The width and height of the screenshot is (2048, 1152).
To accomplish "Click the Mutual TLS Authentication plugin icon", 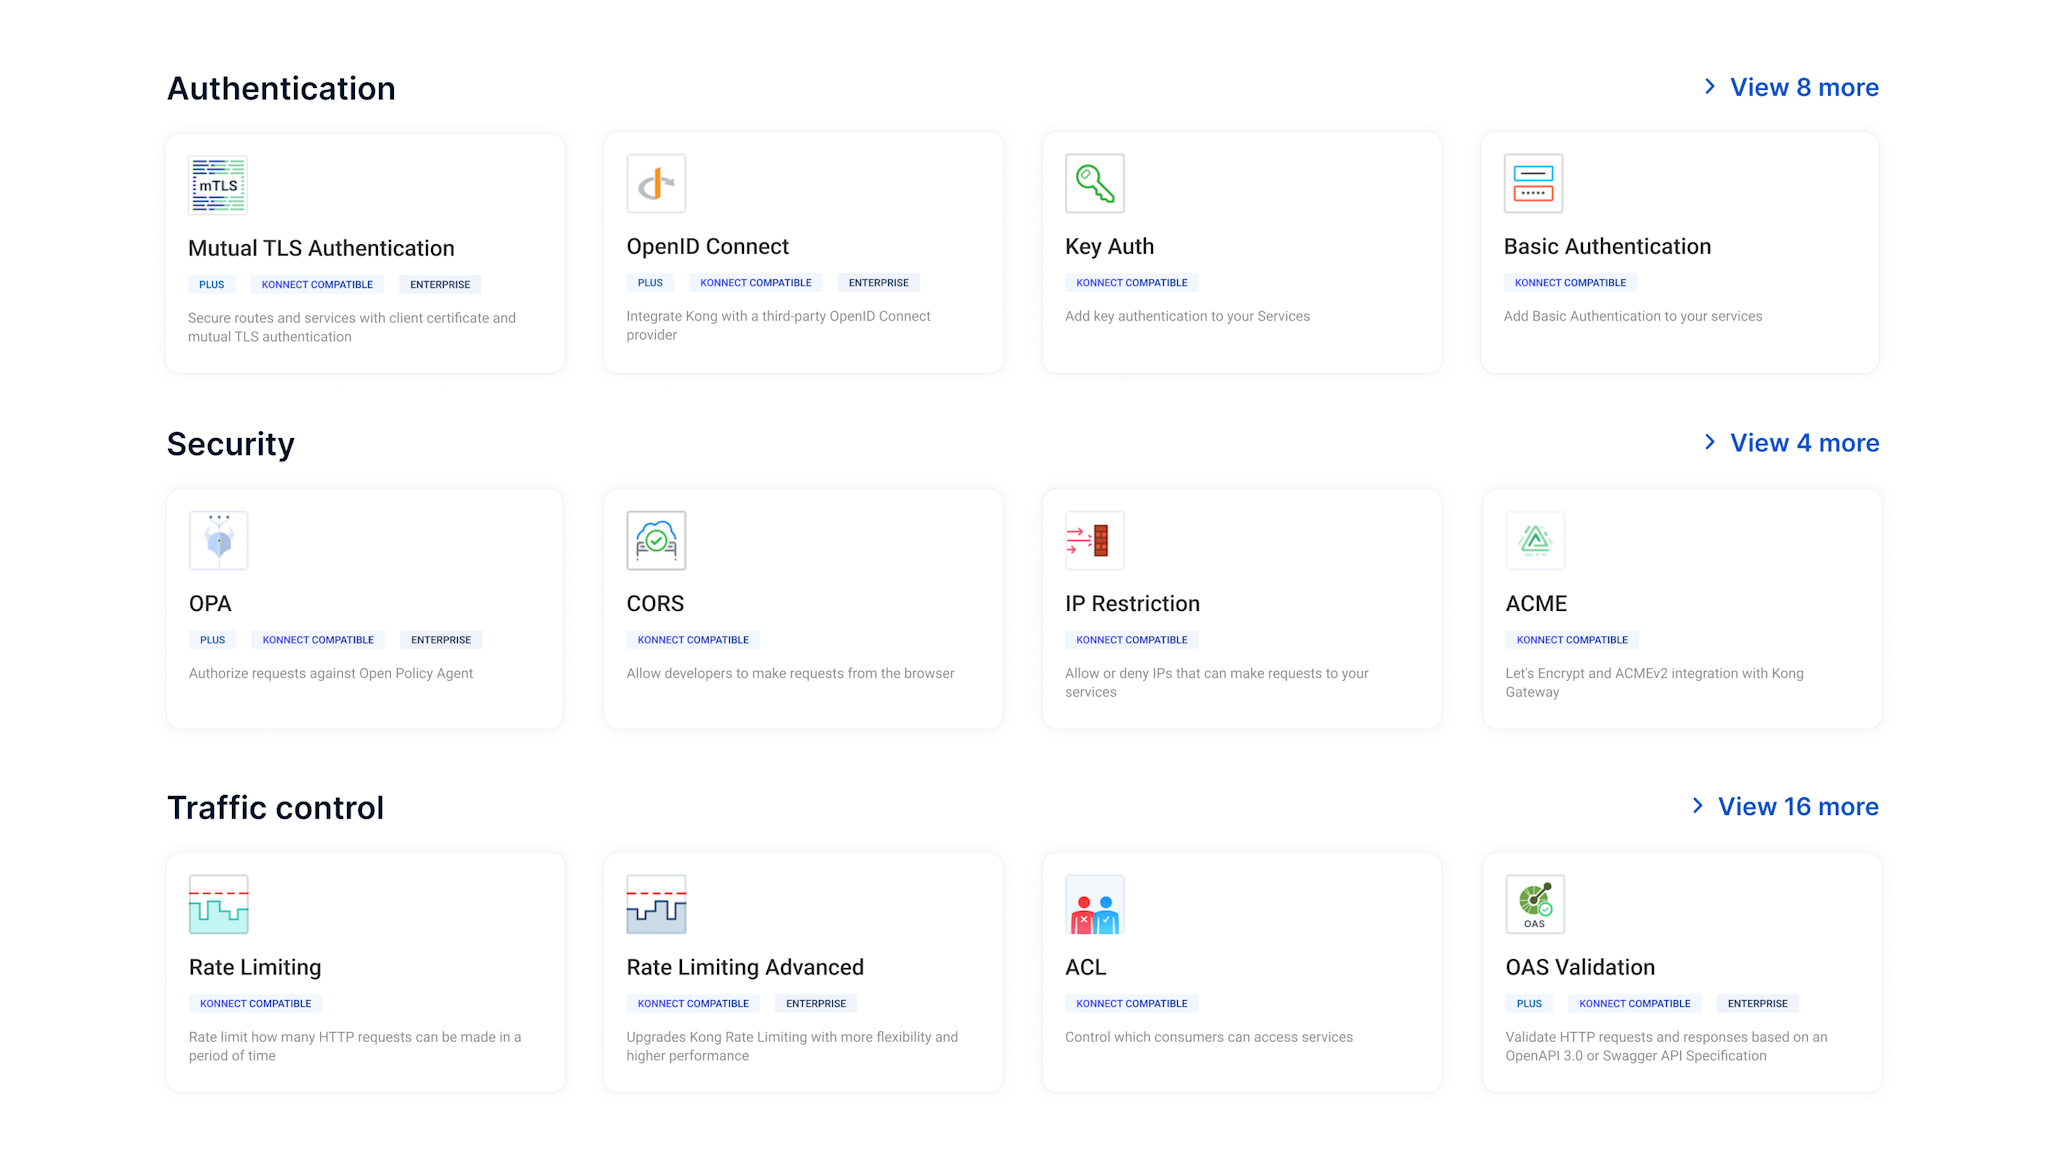I will click(217, 184).
